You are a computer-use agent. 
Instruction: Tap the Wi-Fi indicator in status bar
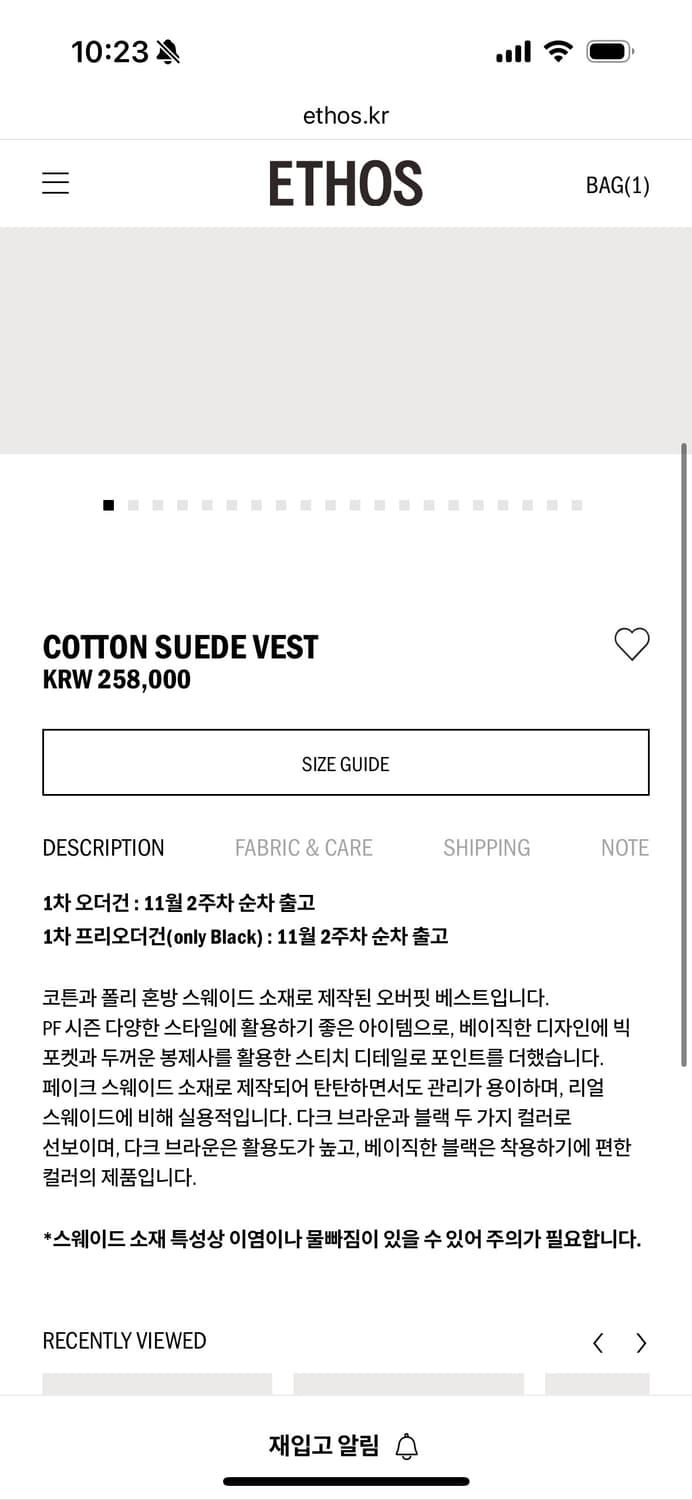(560, 50)
